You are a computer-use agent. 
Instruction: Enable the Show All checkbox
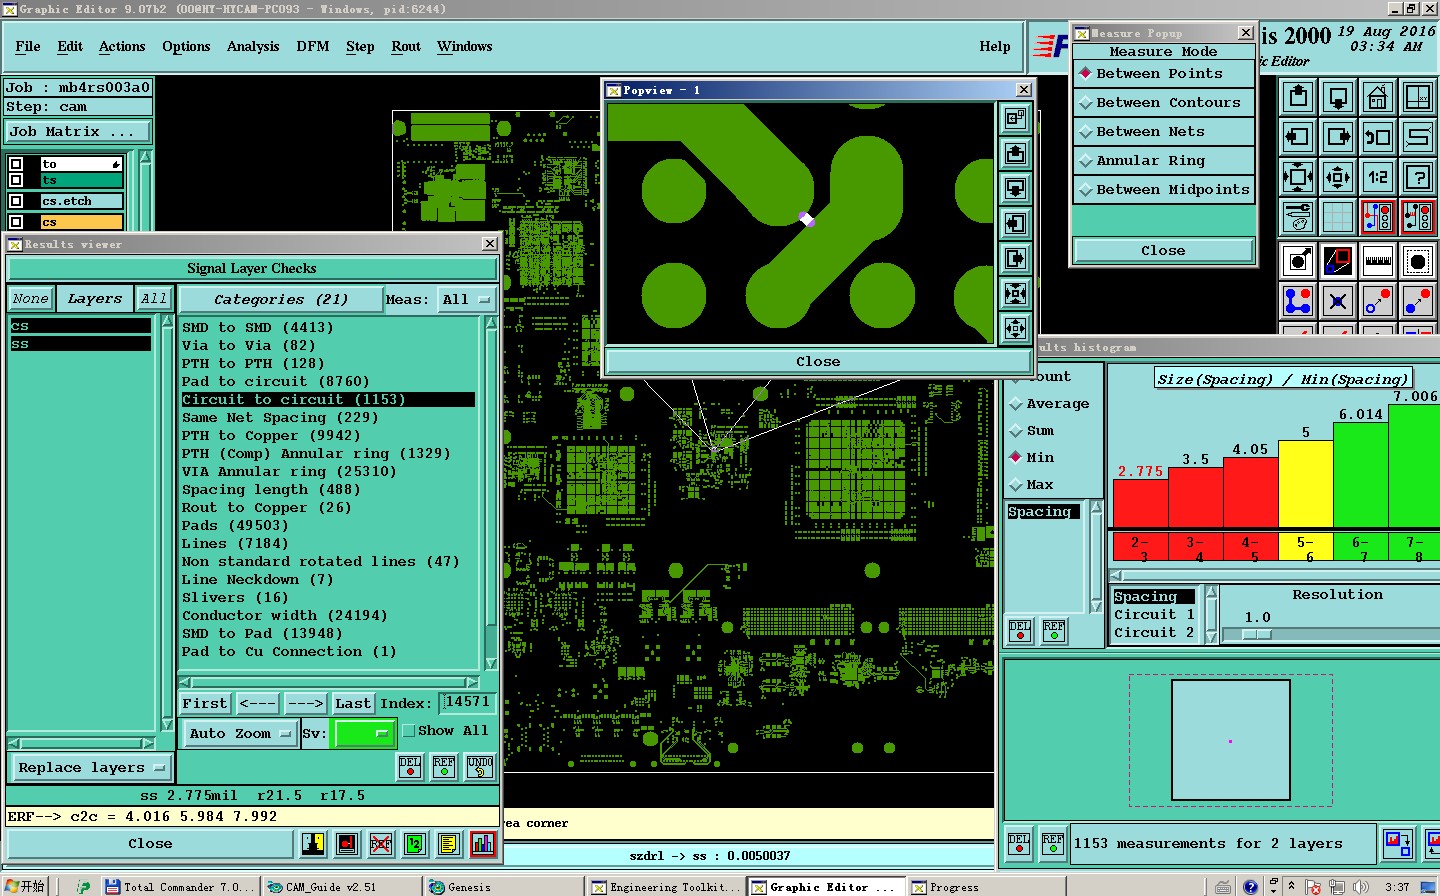409,732
